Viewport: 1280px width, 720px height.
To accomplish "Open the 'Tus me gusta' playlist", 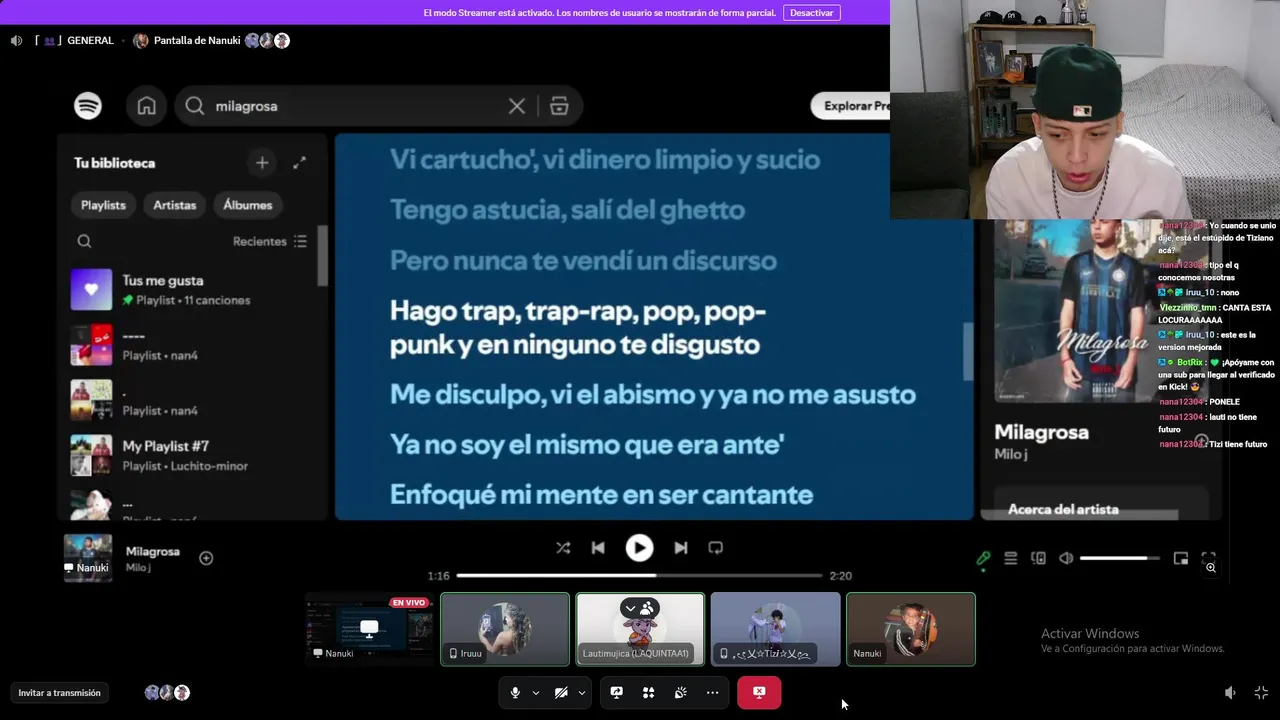I will (190, 290).
